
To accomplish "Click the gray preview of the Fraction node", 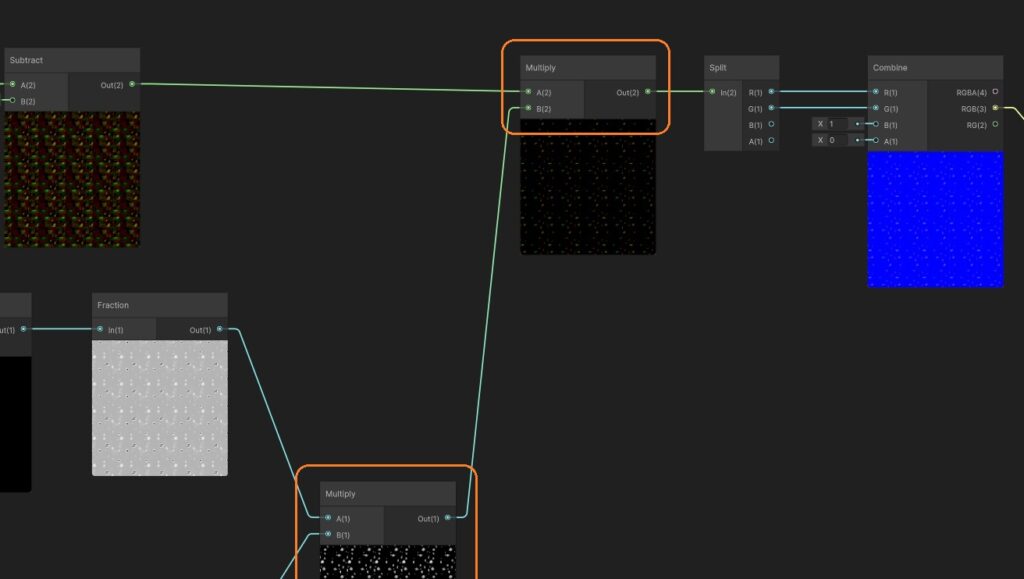I will pyautogui.click(x=159, y=407).
